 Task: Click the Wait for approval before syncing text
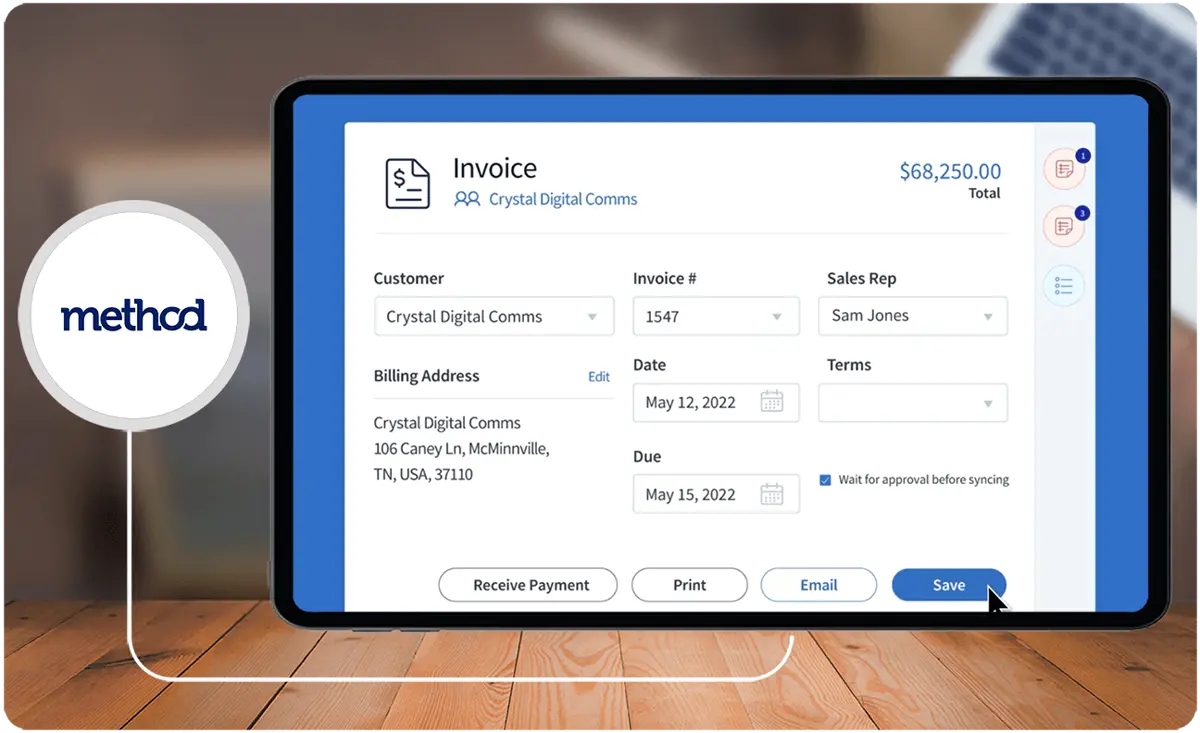pyautogui.click(x=924, y=480)
